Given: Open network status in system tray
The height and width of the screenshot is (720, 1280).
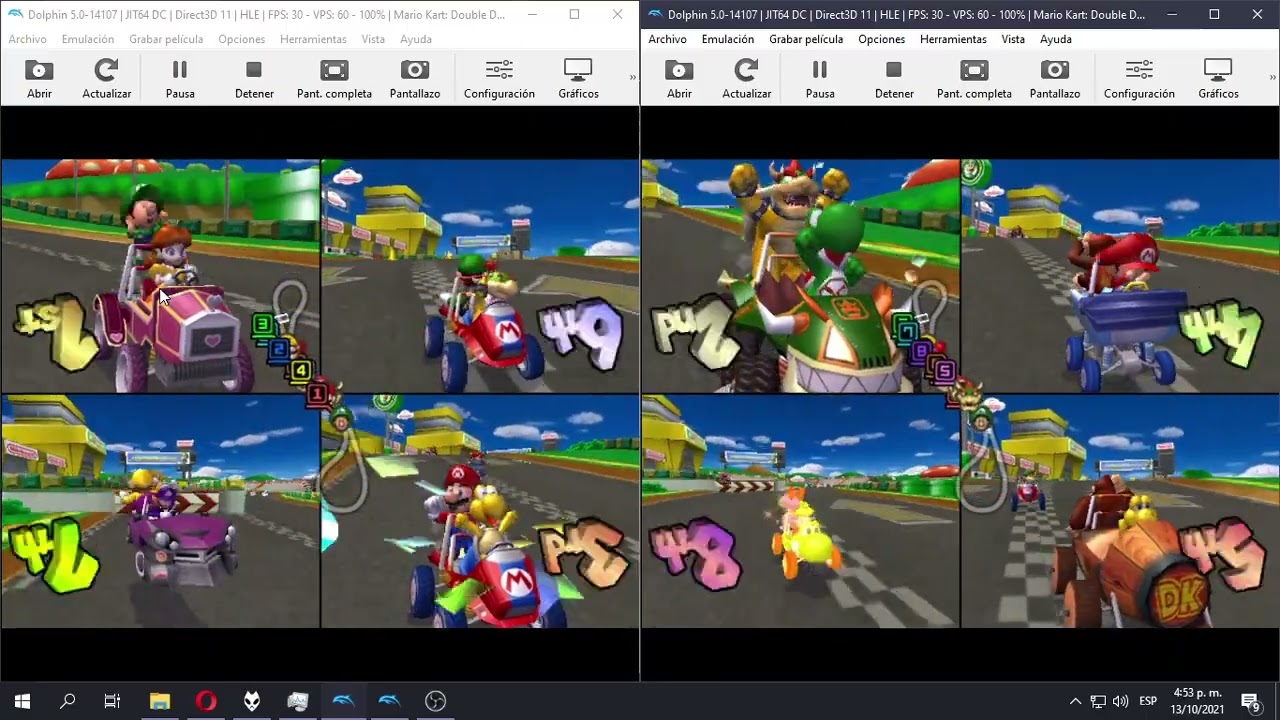Looking at the screenshot, I should coord(1098,701).
